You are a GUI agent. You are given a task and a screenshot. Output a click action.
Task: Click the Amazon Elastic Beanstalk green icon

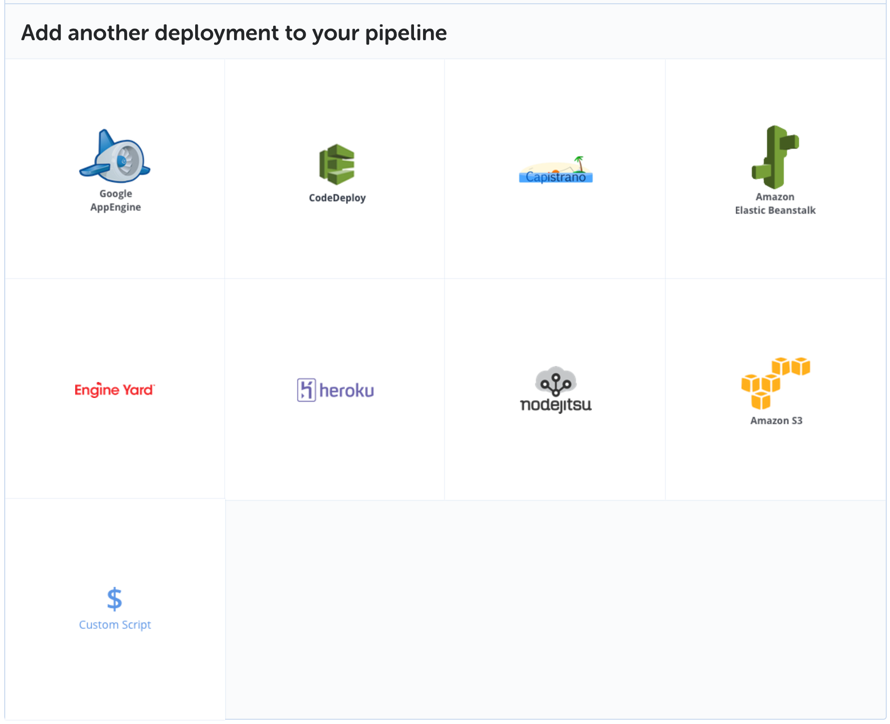775,157
